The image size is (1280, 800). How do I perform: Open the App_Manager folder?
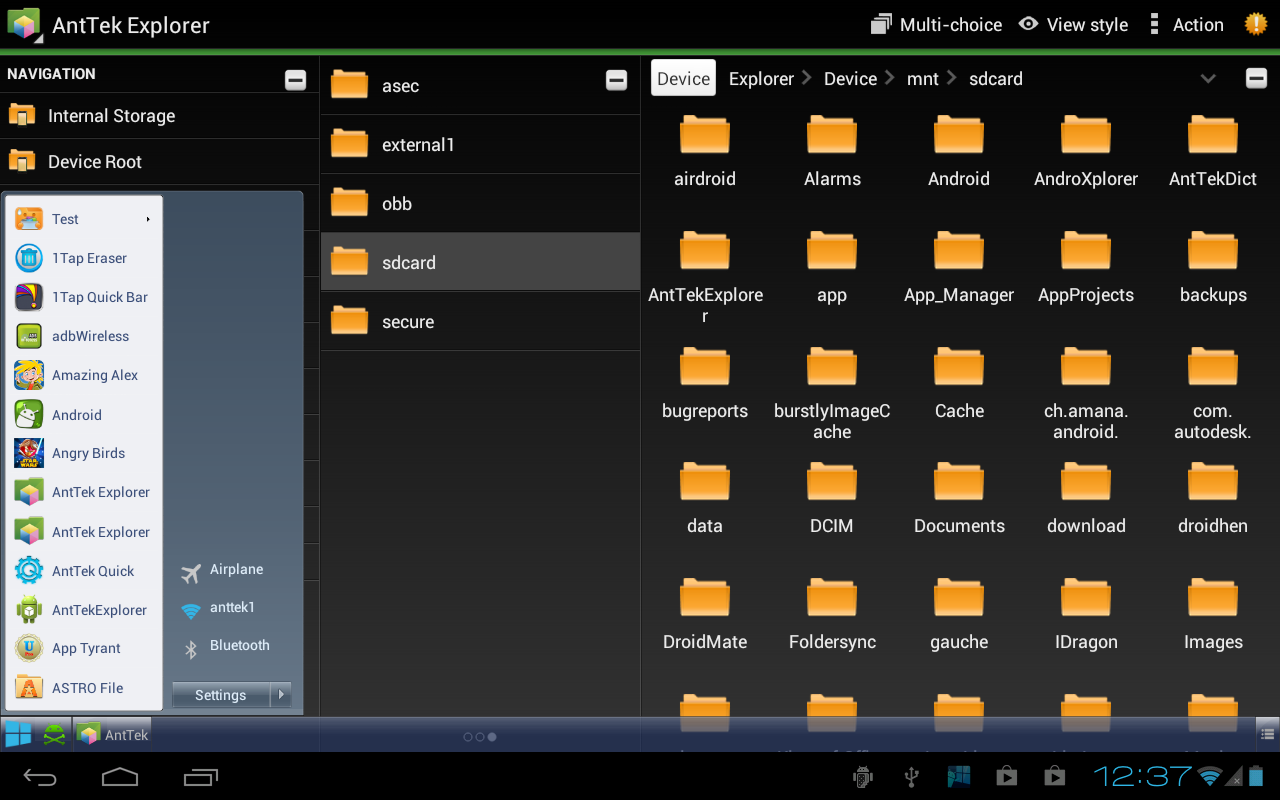(959, 266)
